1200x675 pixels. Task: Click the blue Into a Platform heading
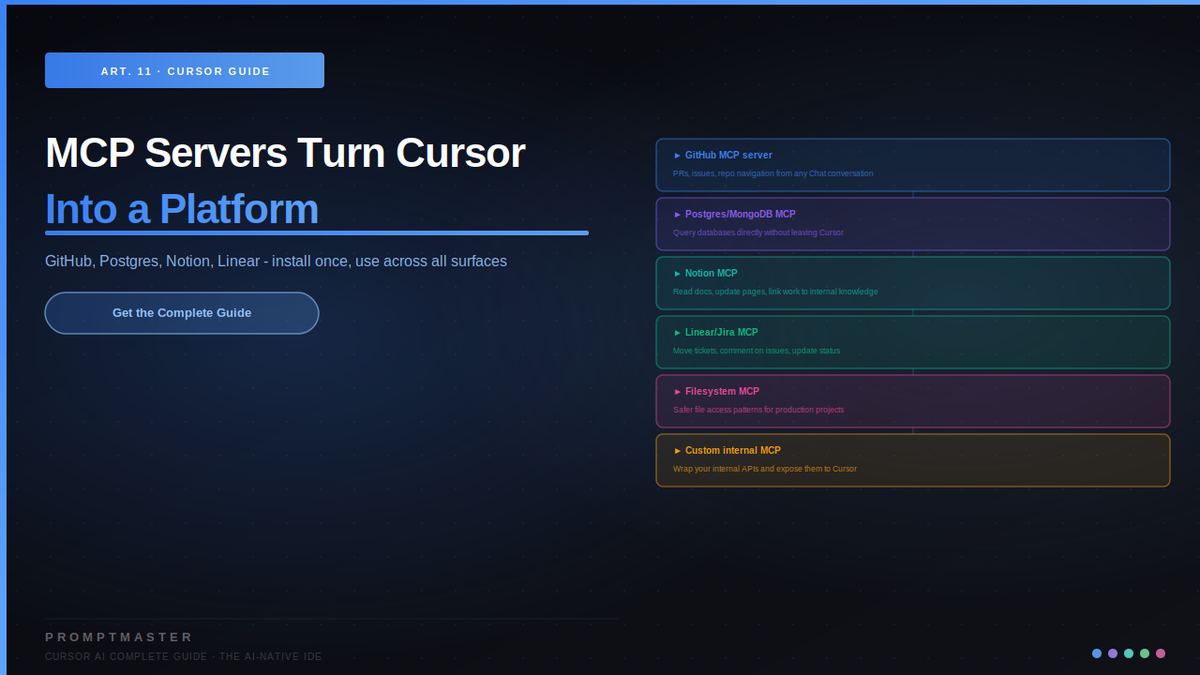(182, 209)
